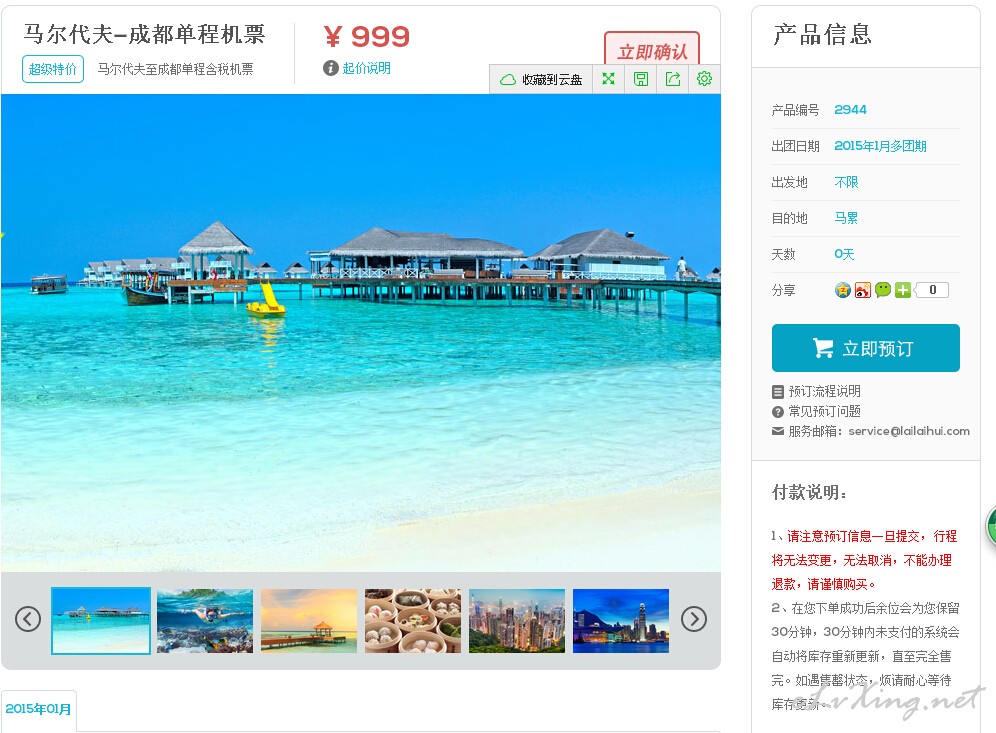The image size is (996, 733).
Task: Select the sunset pier thumbnail
Action: [309, 621]
